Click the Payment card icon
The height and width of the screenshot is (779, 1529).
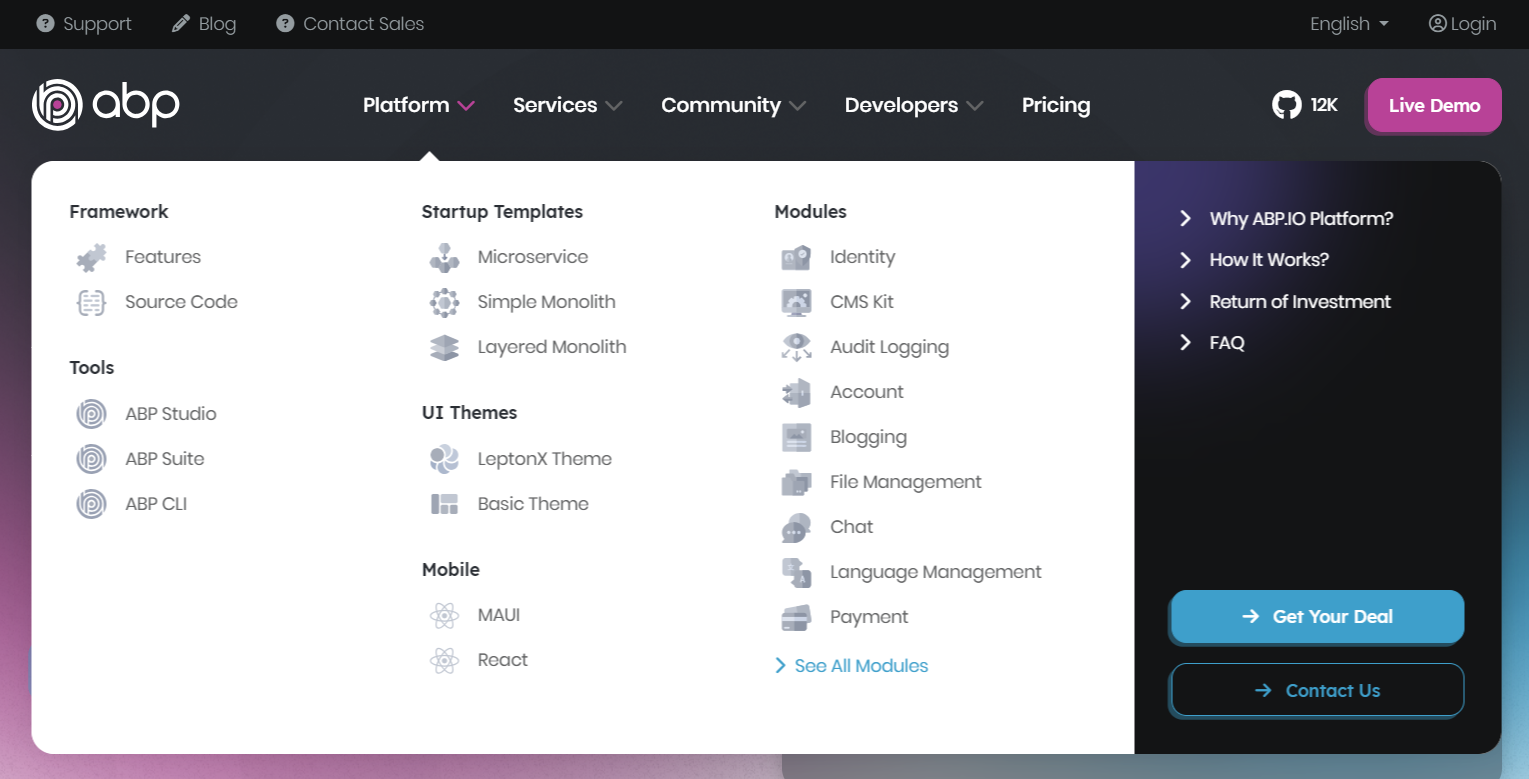click(796, 618)
